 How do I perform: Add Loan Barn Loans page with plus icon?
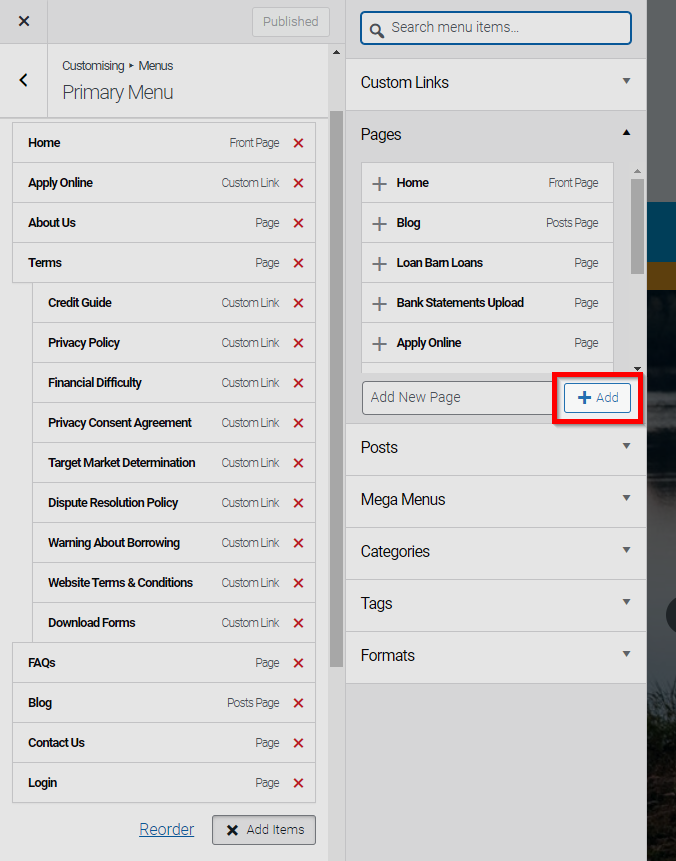pyautogui.click(x=379, y=264)
